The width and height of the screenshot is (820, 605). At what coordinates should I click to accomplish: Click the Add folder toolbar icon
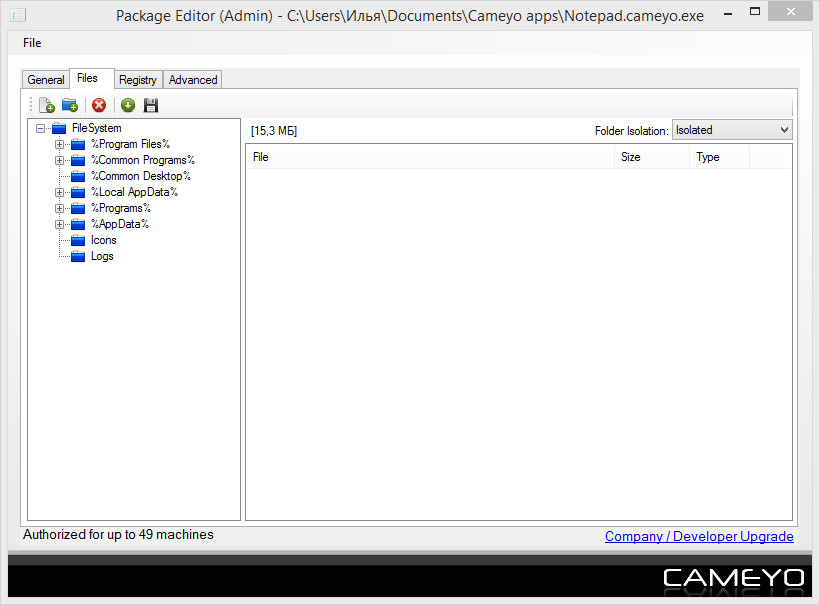pos(70,105)
